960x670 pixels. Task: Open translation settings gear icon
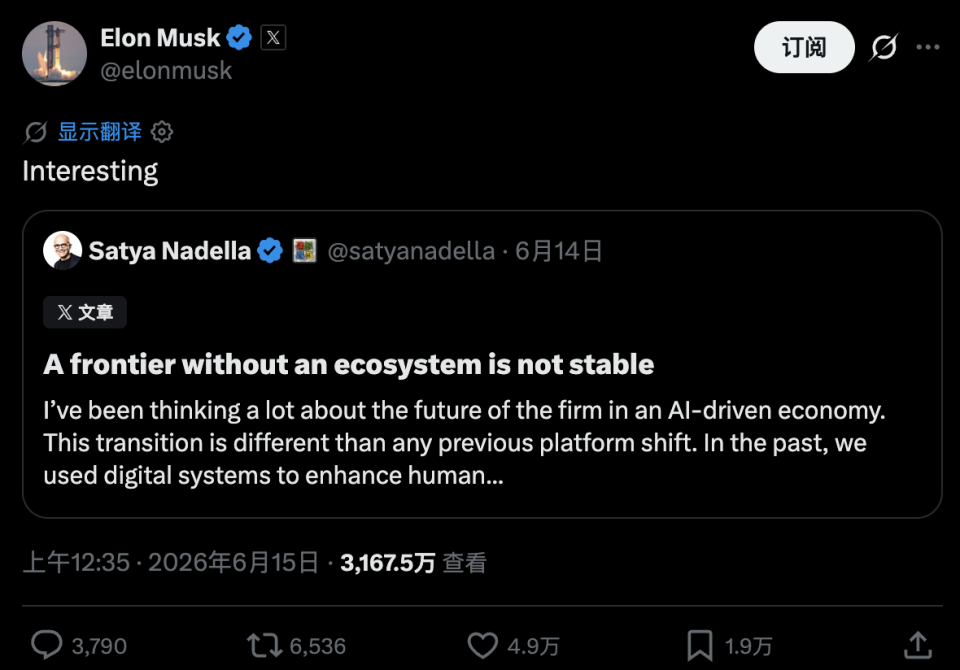pos(162,132)
